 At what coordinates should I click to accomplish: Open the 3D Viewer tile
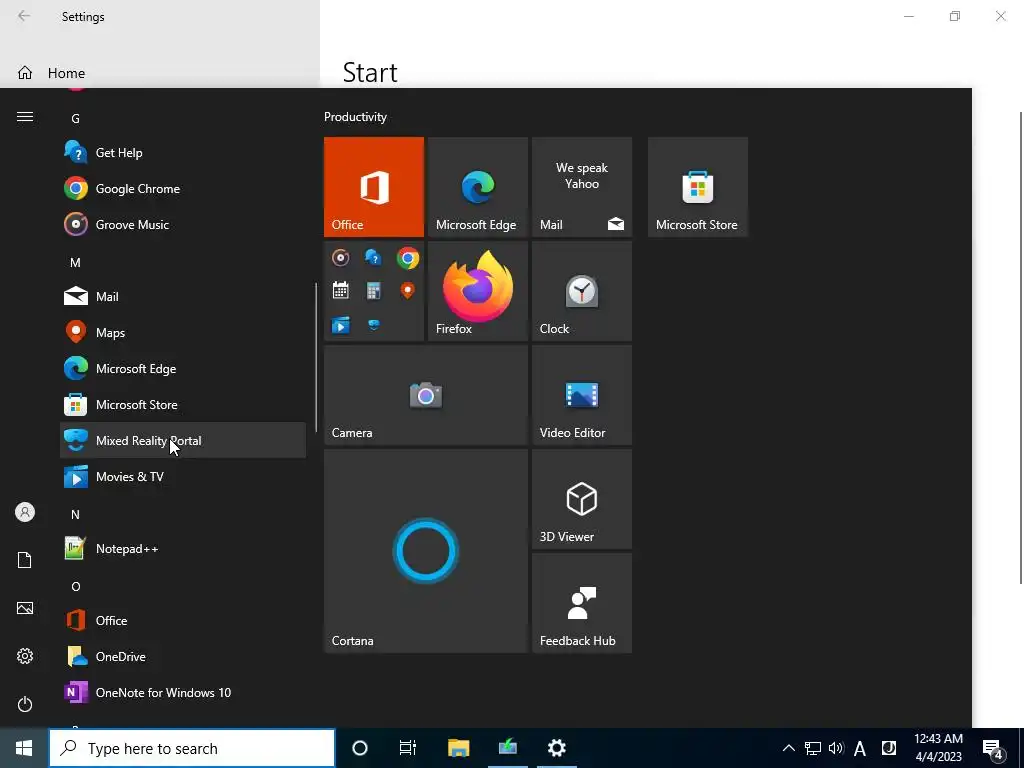click(582, 499)
